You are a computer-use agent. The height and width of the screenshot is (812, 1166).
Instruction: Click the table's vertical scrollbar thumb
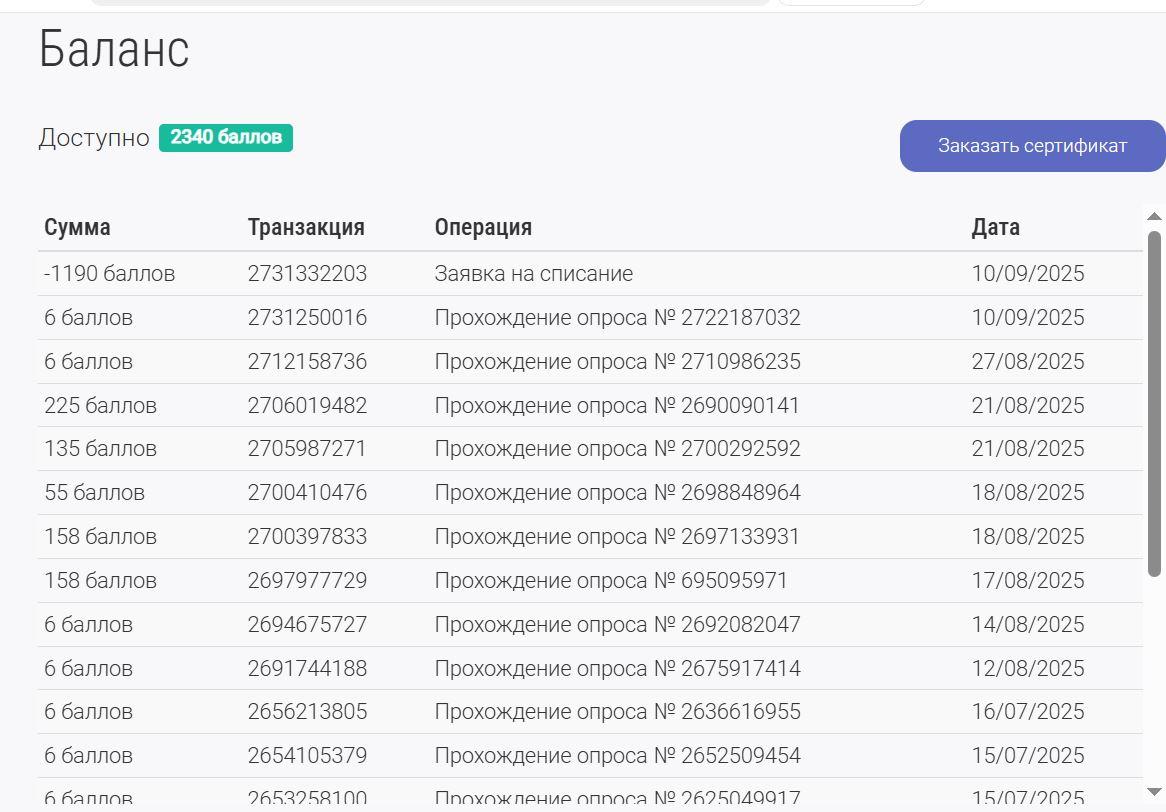pos(1154,404)
